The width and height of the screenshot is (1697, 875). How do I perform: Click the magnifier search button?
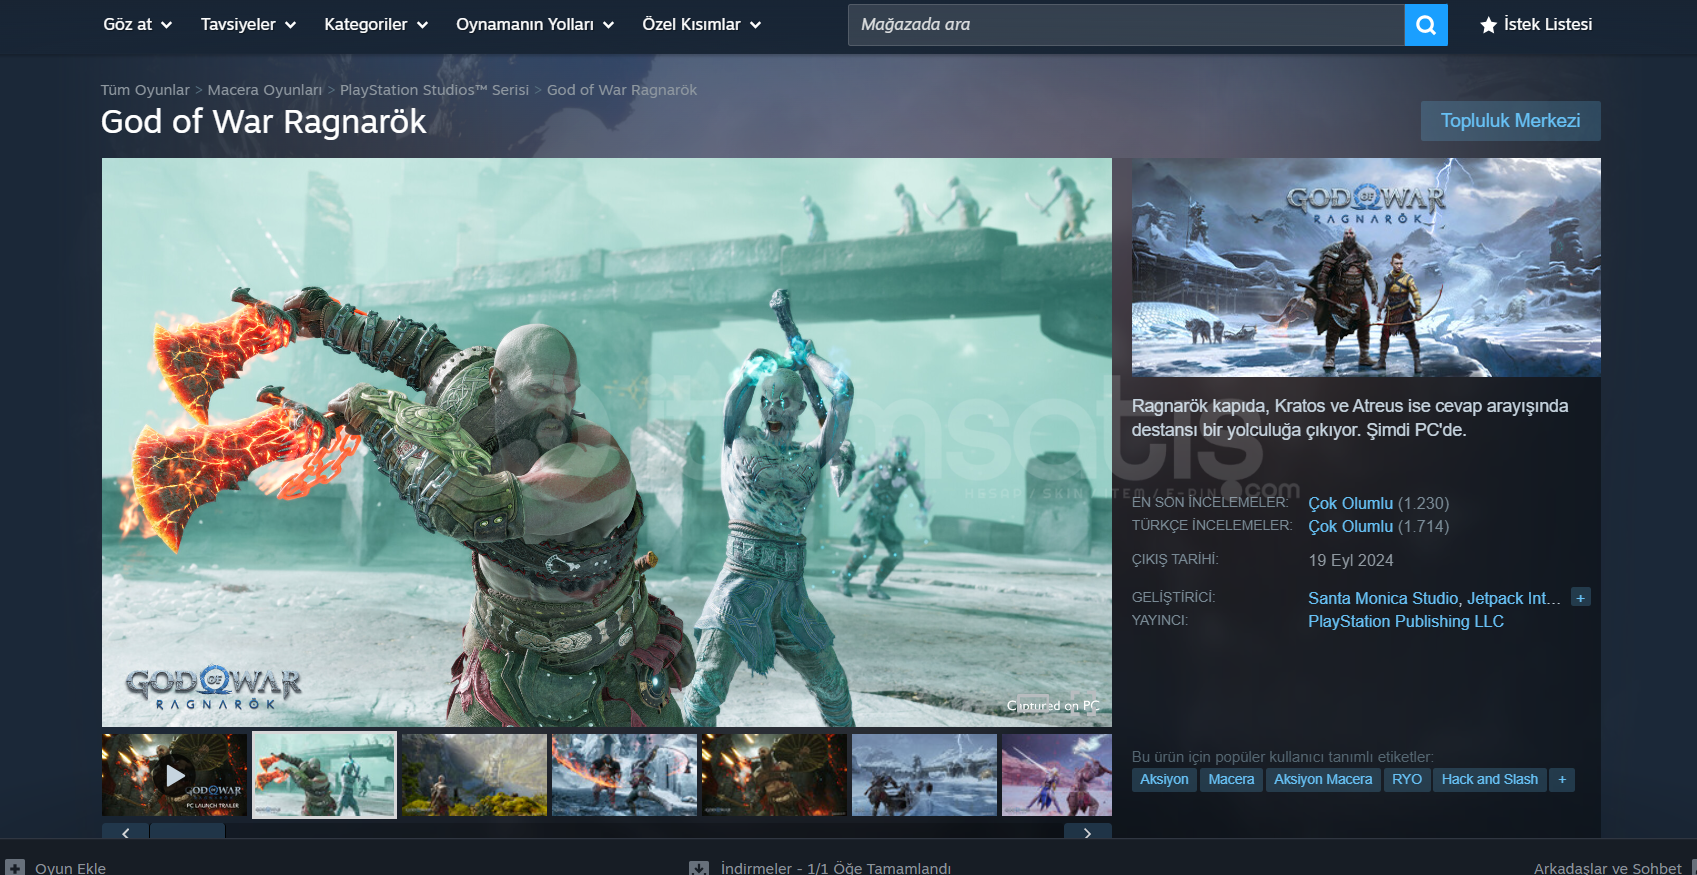click(x=1426, y=25)
